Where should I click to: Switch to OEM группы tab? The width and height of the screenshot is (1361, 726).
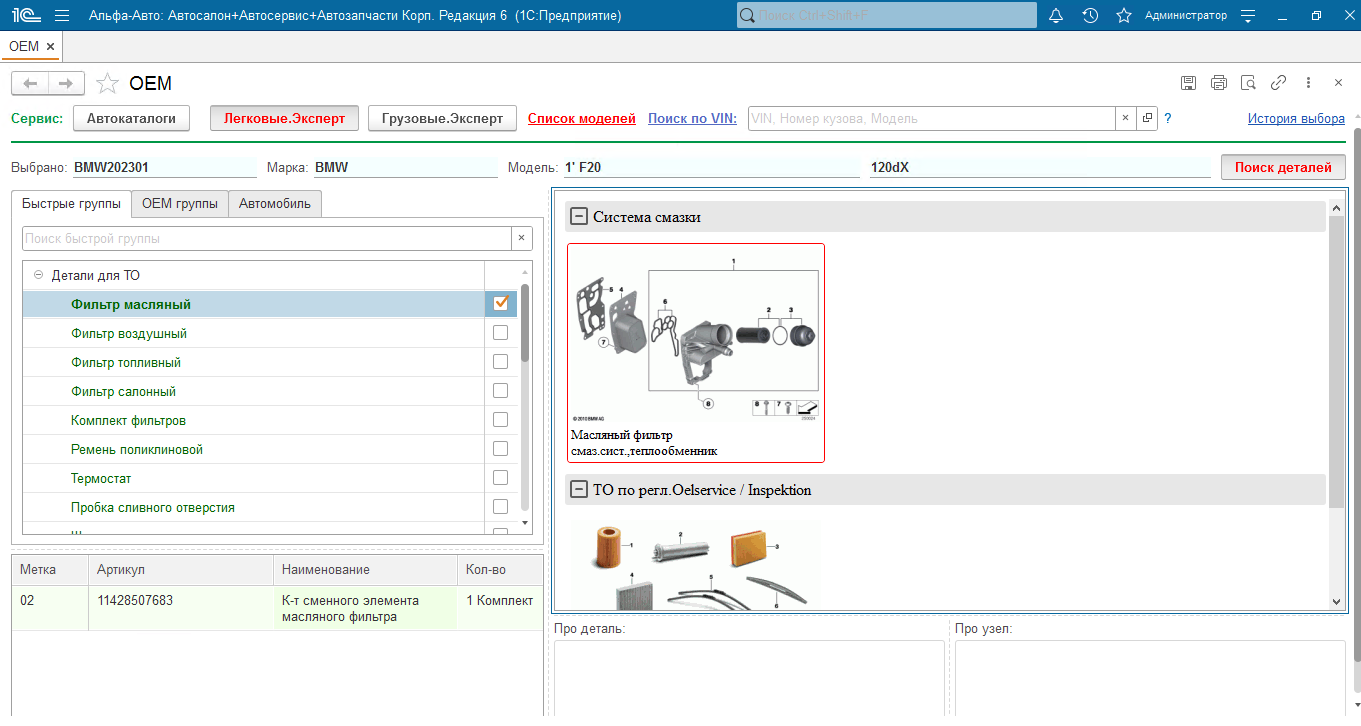(x=180, y=204)
